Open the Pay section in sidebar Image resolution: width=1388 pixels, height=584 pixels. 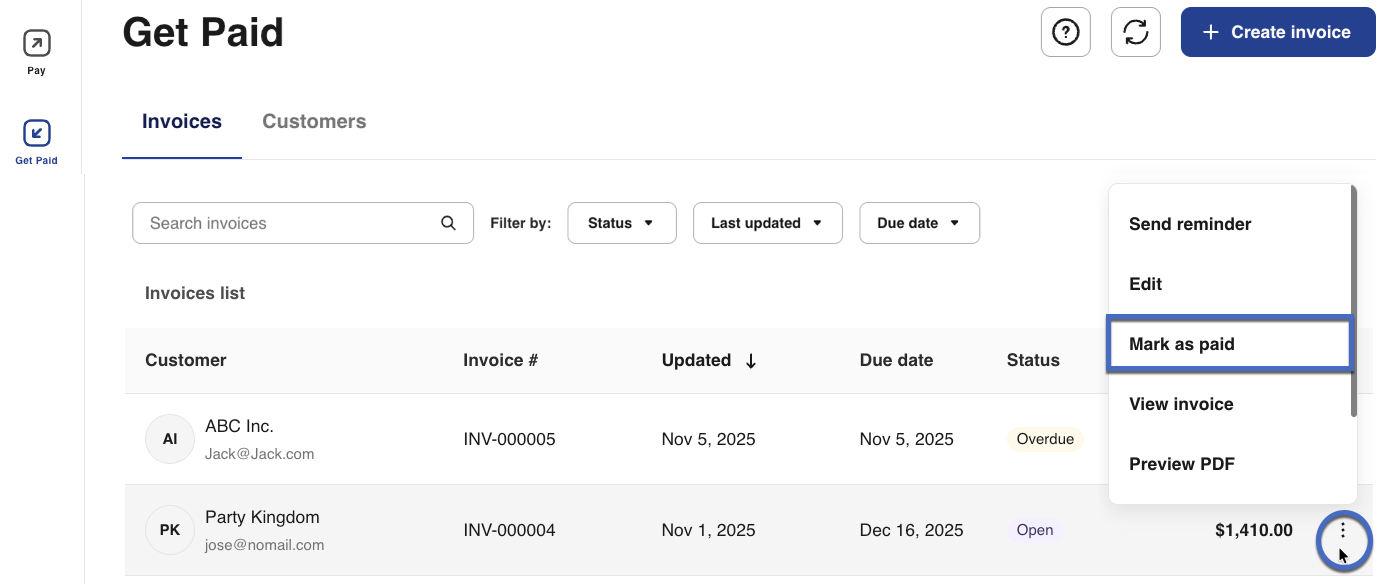(37, 44)
